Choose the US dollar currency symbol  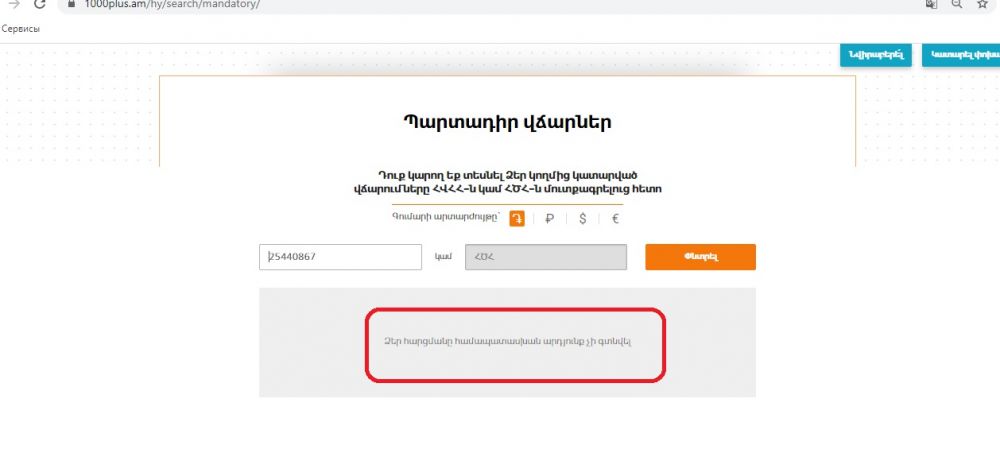[x=583, y=219]
